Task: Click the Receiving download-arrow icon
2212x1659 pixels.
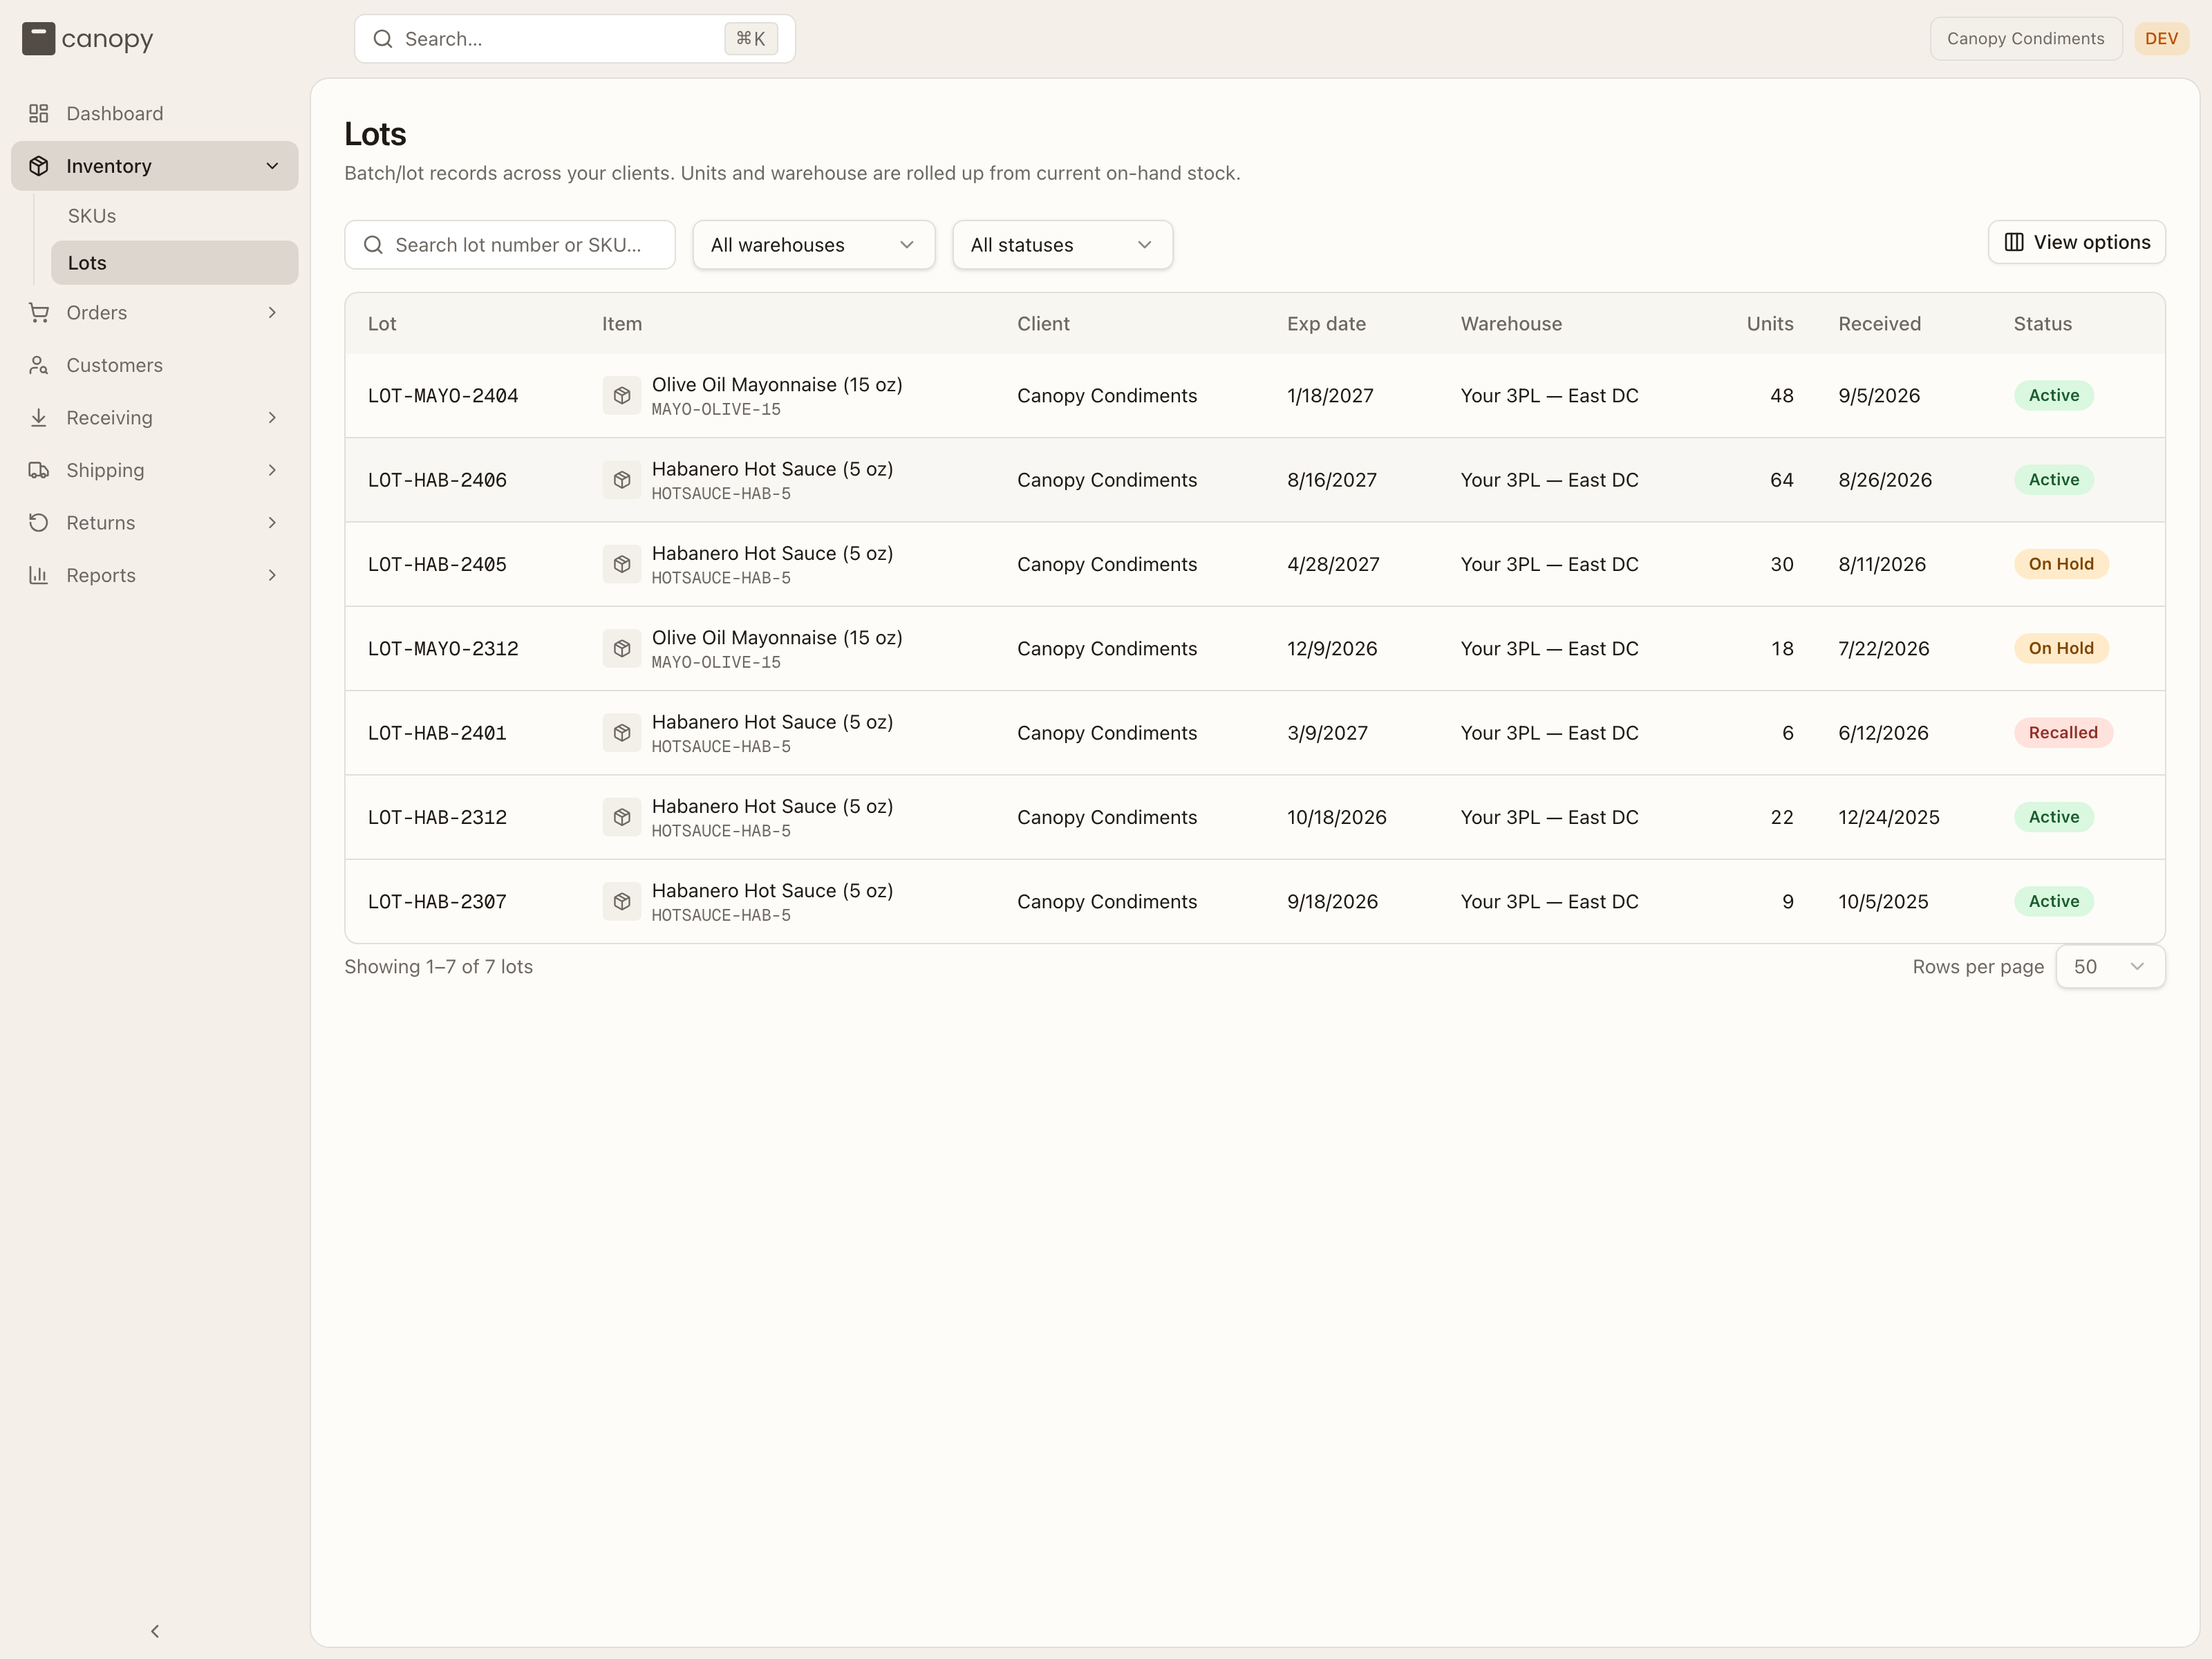Action: click(x=39, y=418)
